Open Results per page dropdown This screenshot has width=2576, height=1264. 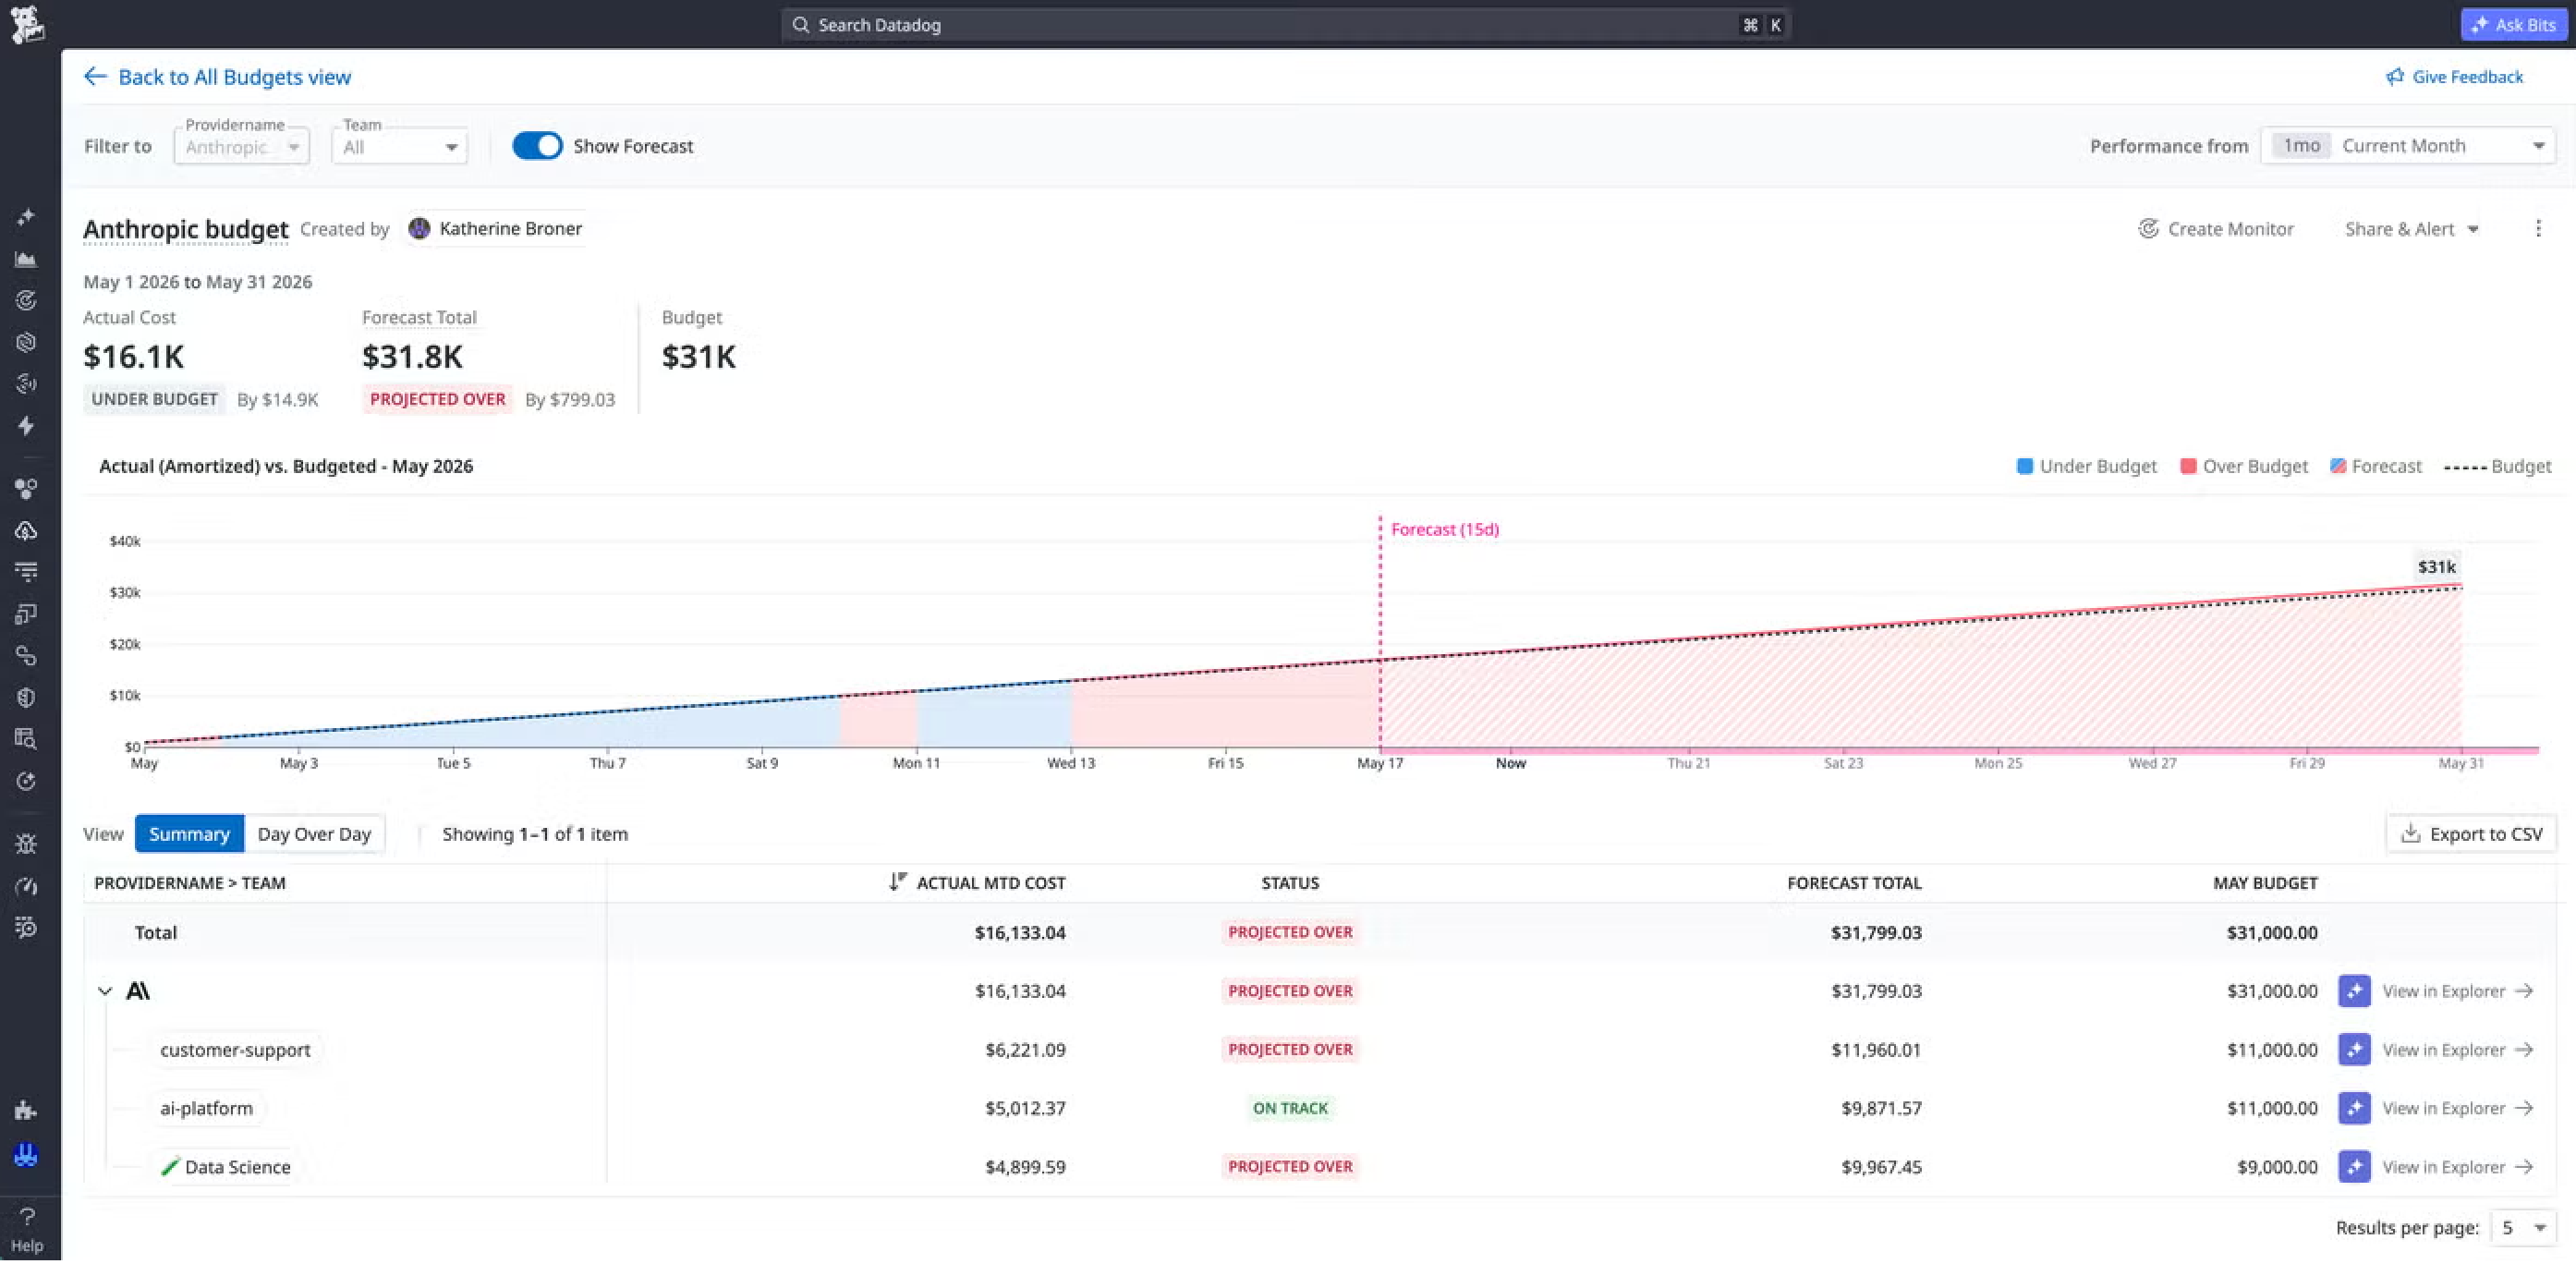click(x=2523, y=1227)
